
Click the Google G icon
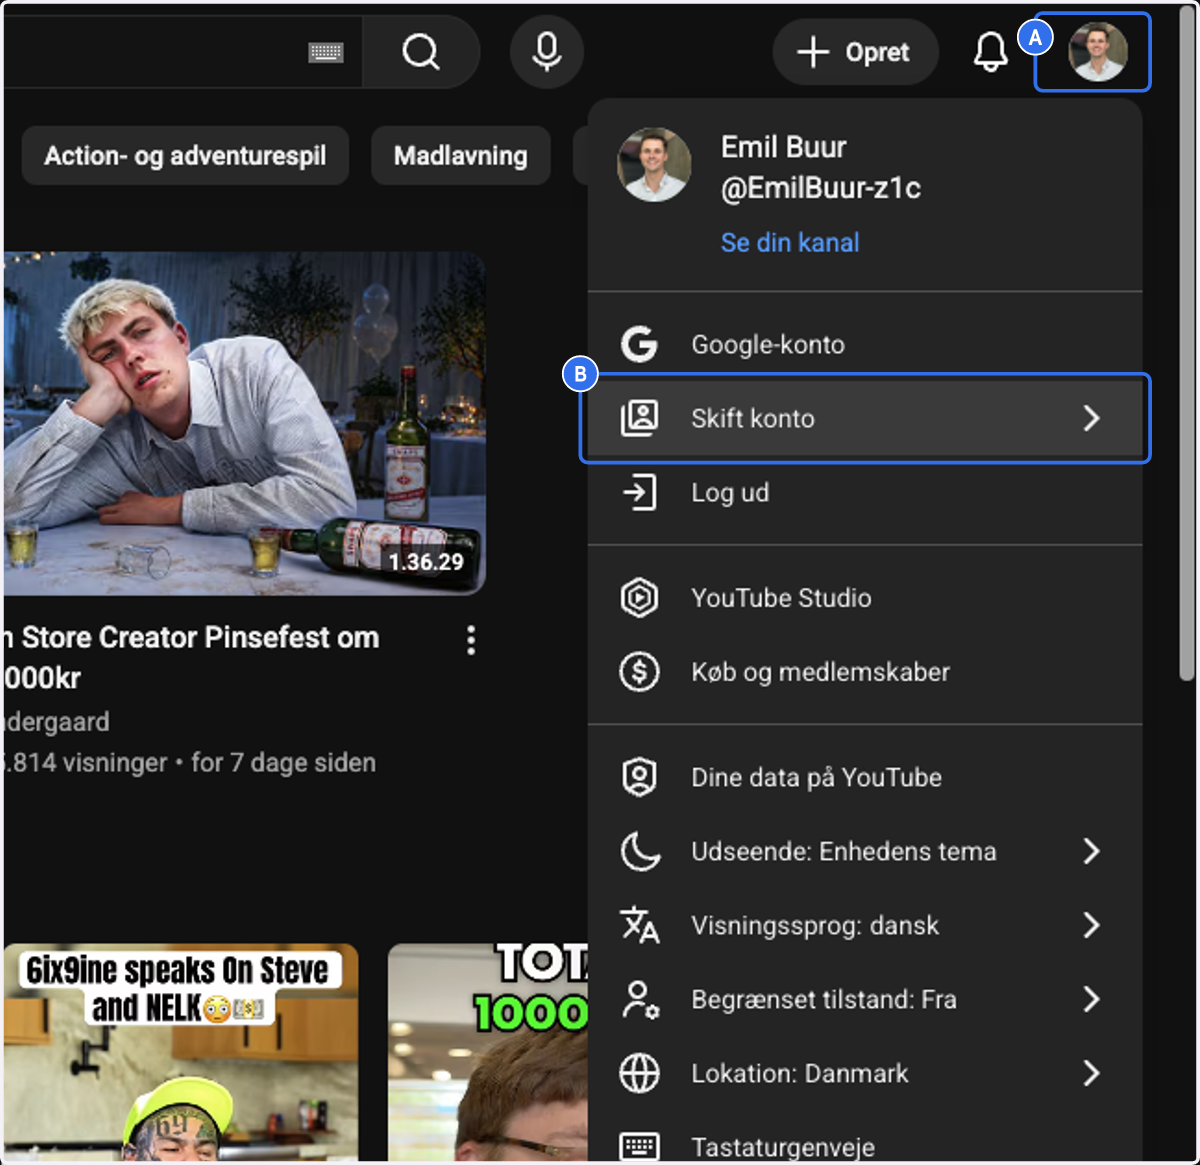coord(639,344)
